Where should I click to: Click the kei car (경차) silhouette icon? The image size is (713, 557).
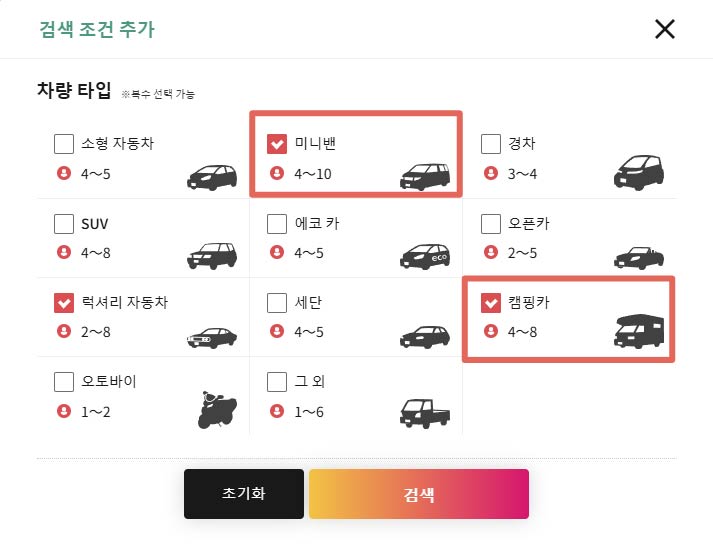(x=639, y=173)
